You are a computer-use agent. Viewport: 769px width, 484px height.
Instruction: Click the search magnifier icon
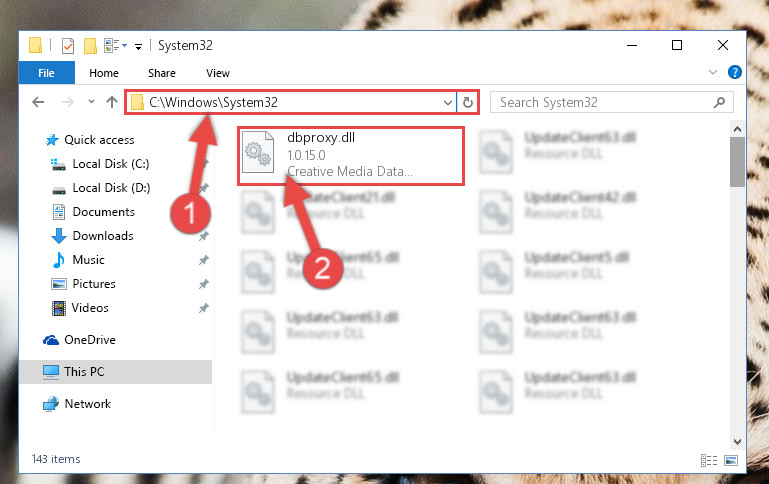(x=719, y=102)
